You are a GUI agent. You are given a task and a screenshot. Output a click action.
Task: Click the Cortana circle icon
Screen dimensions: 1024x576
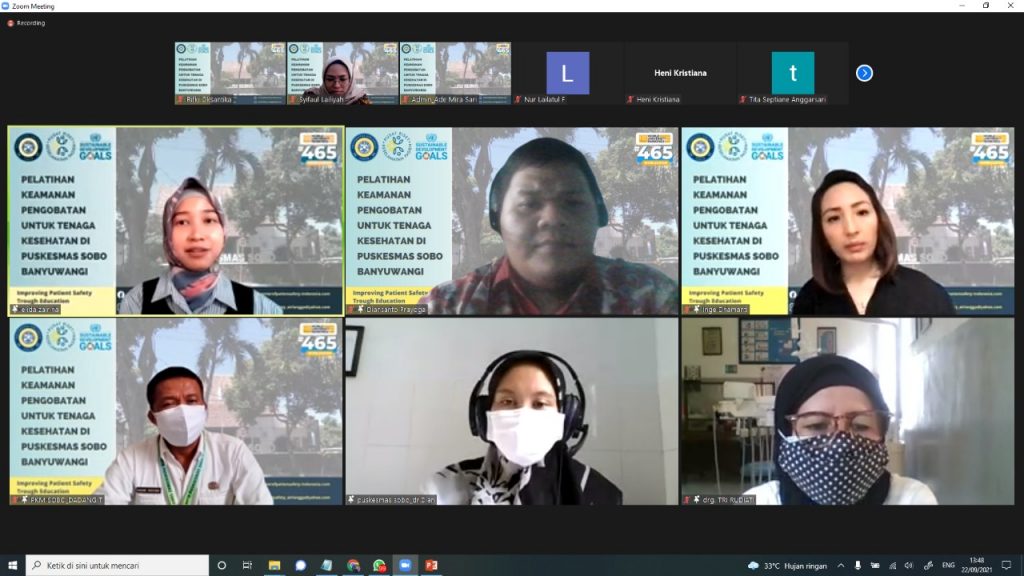point(221,565)
